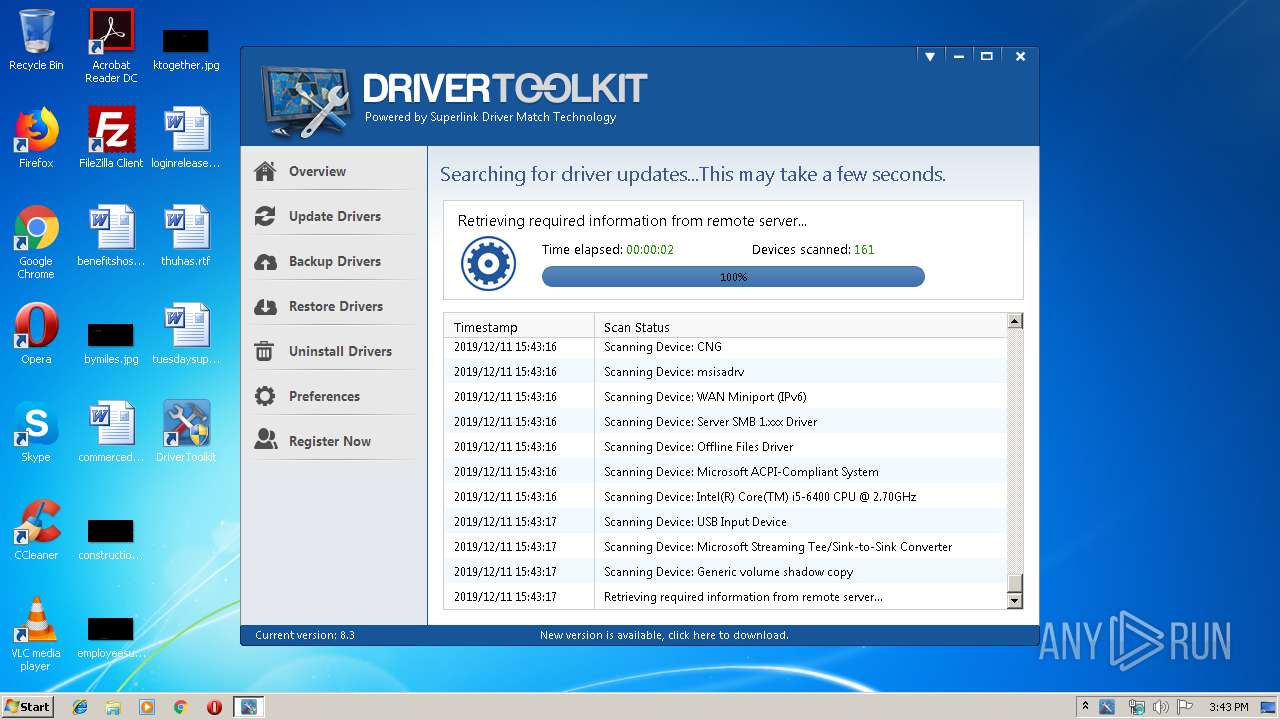Open the Start menu
1280x720 pixels.
point(27,706)
